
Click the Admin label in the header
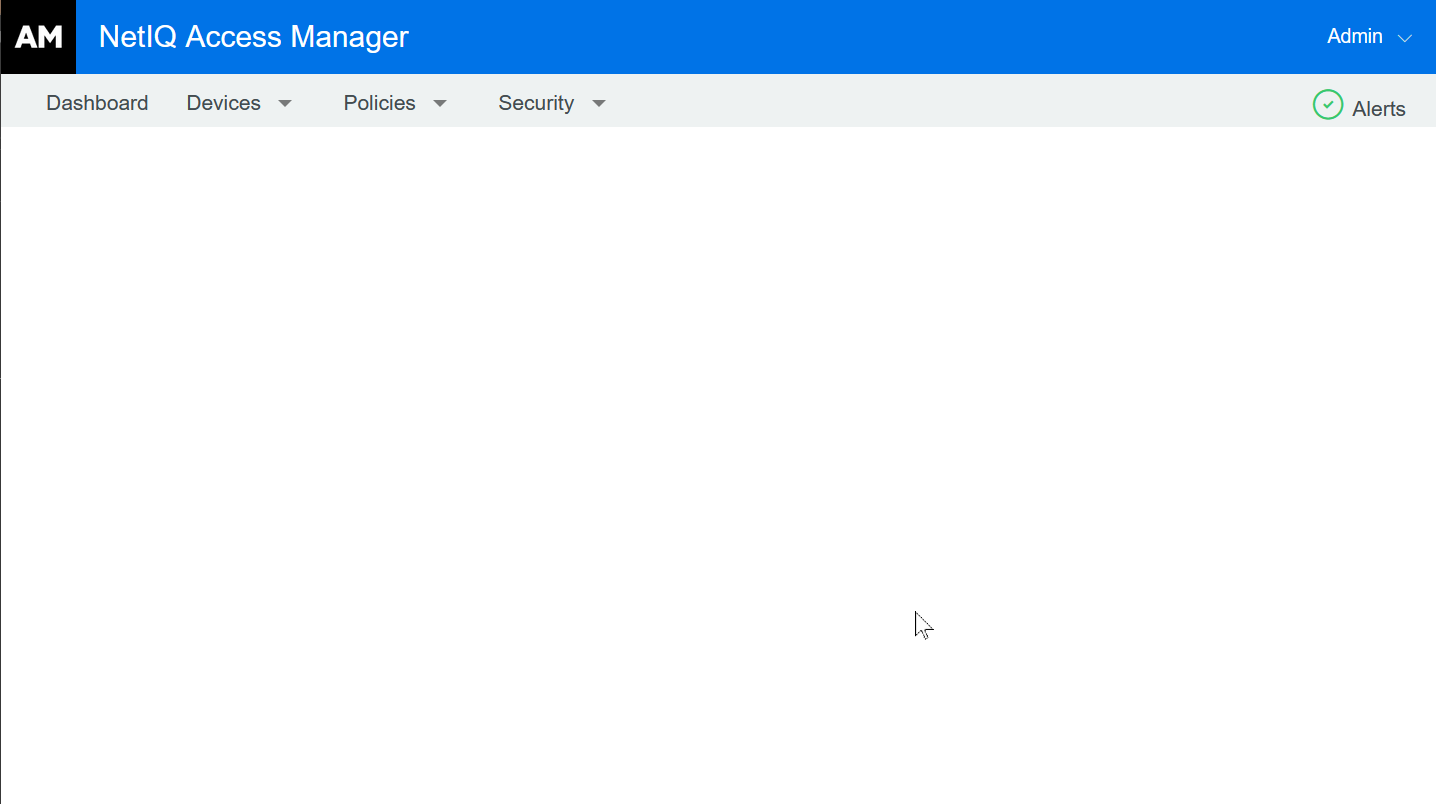click(1355, 36)
